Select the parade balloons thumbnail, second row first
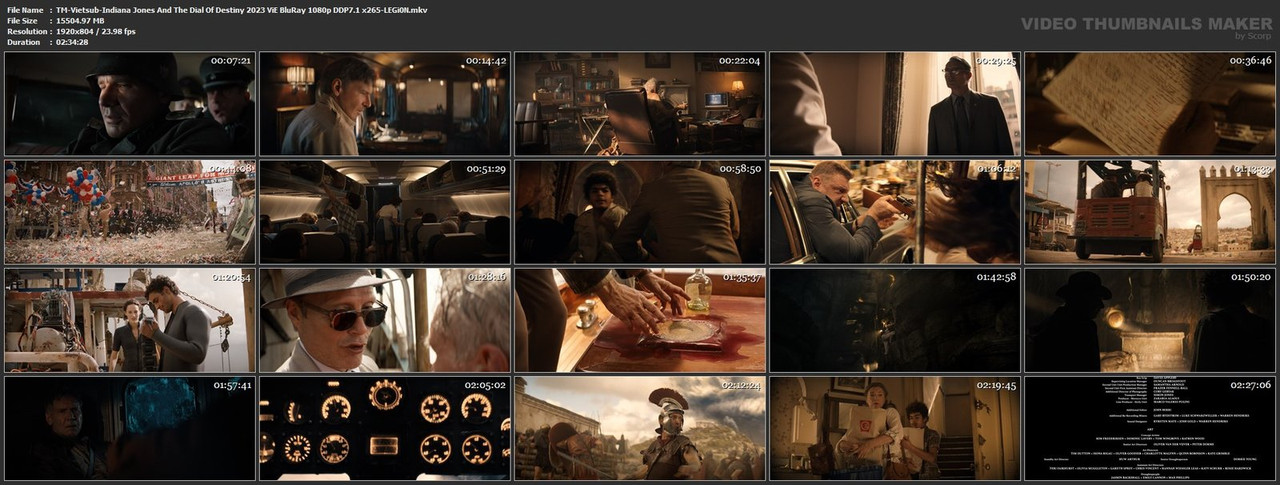The width and height of the screenshot is (1280, 485). coord(130,212)
